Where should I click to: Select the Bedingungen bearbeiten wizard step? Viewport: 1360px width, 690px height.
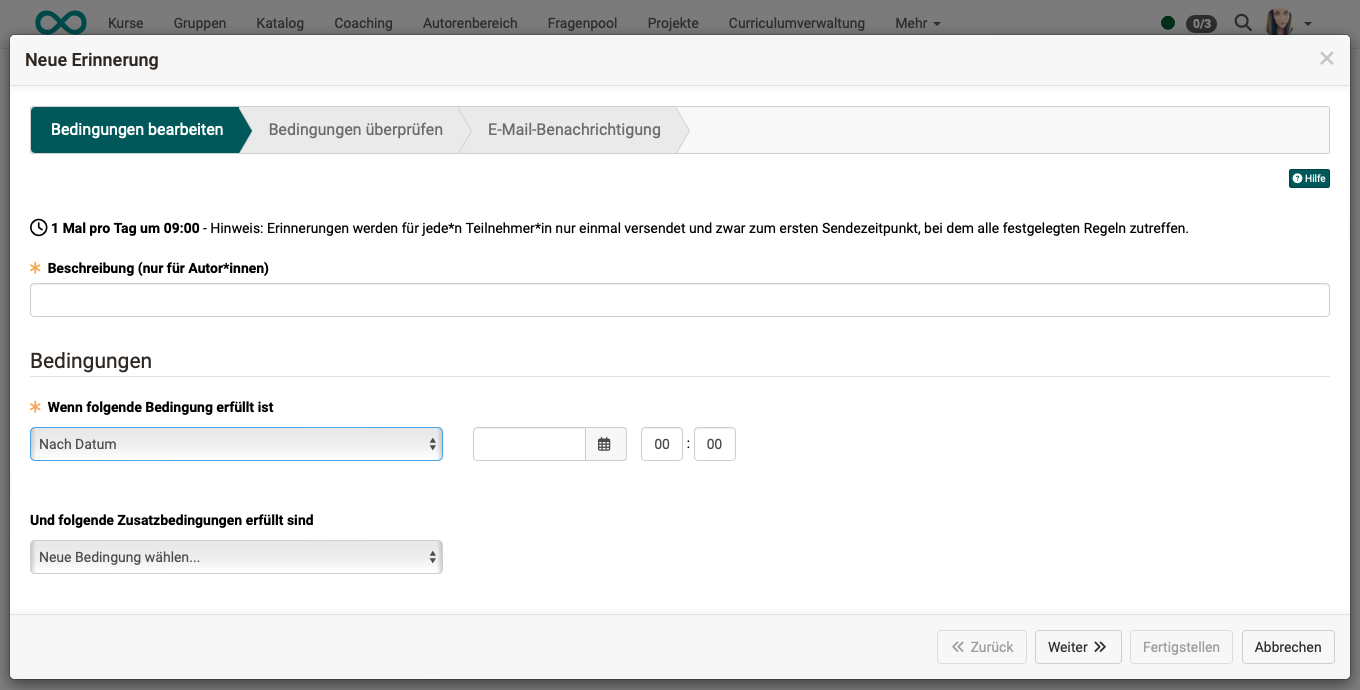point(137,130)
